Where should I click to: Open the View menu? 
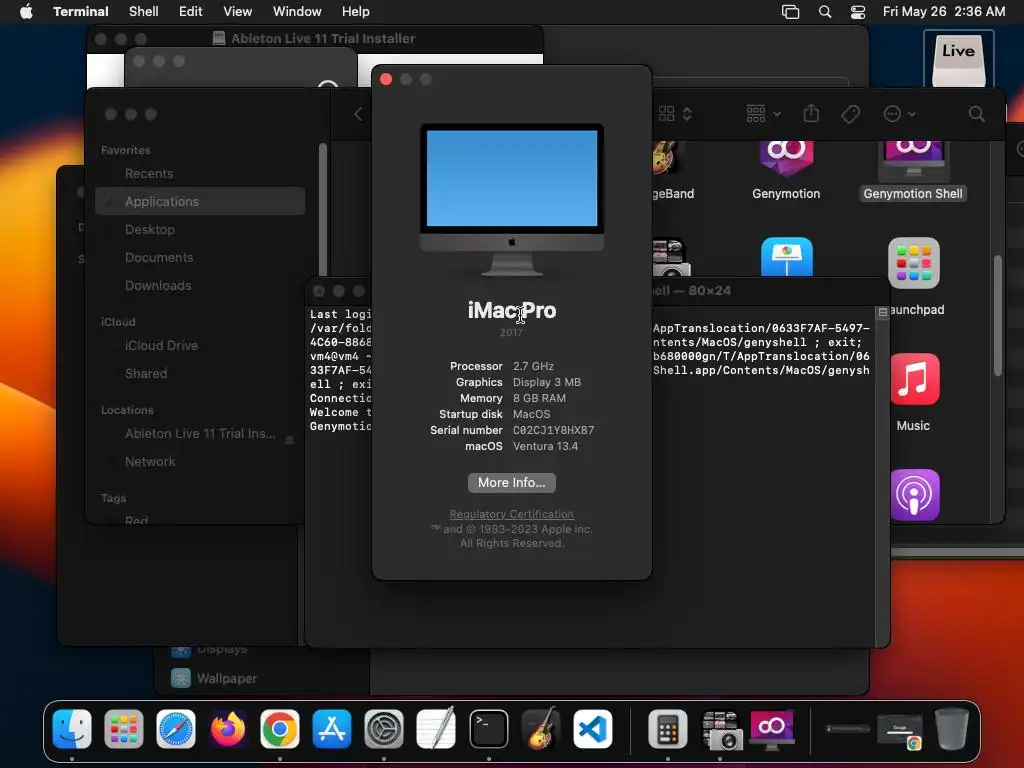[238, 12]
